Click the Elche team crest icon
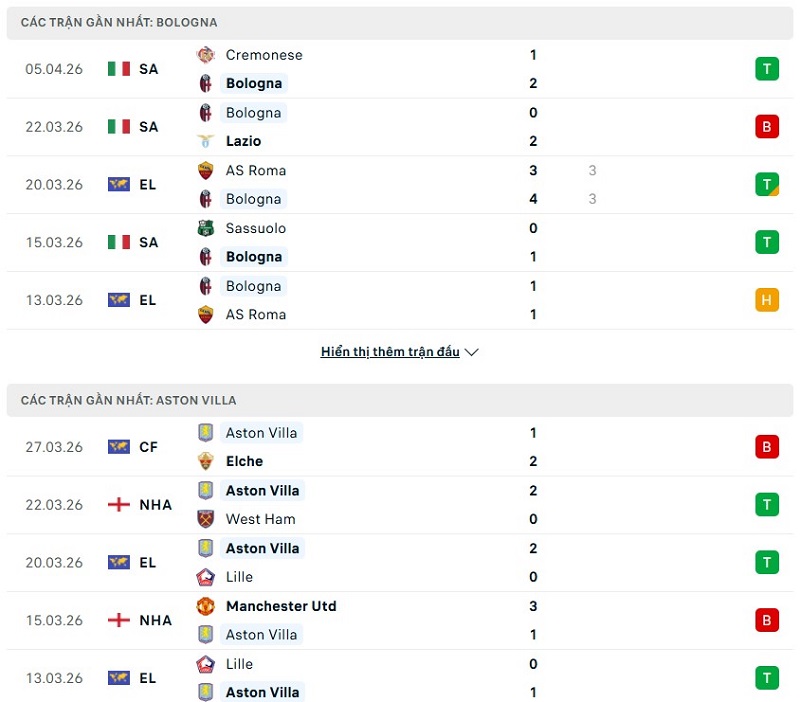This screenshot has width=800, height=702. [206, 461]
